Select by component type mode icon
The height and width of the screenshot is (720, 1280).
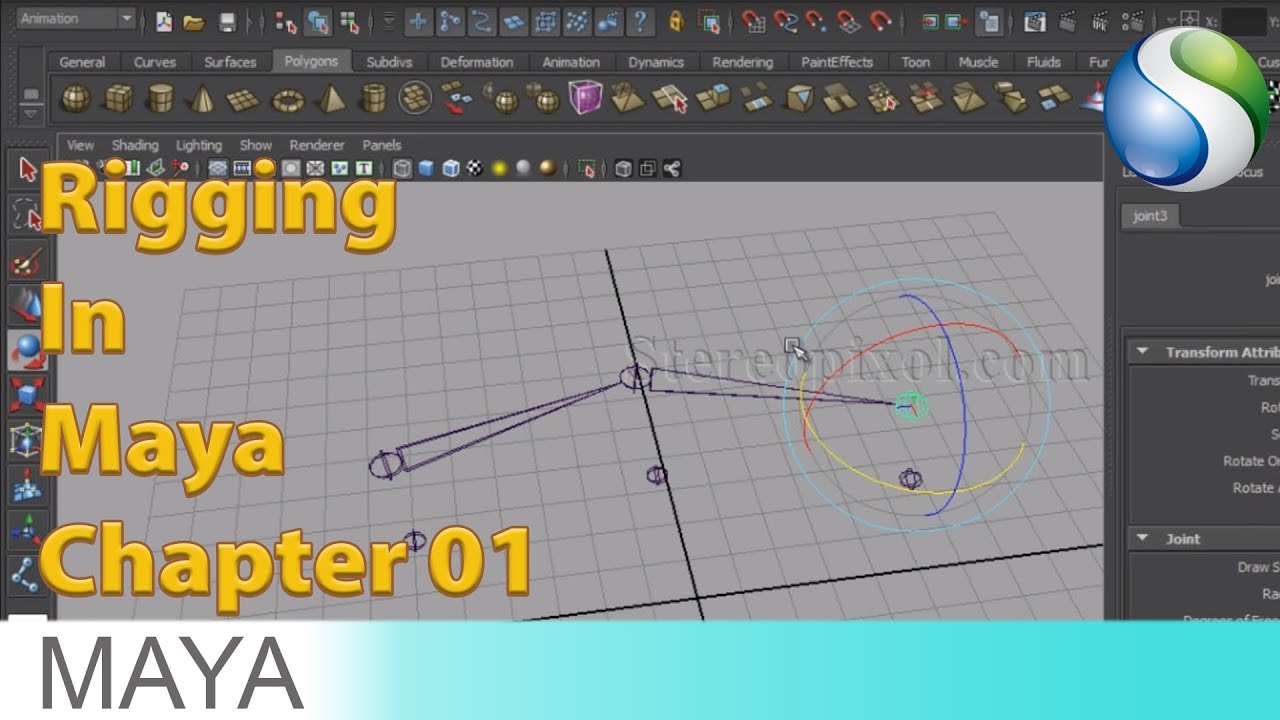pos(349,21)
